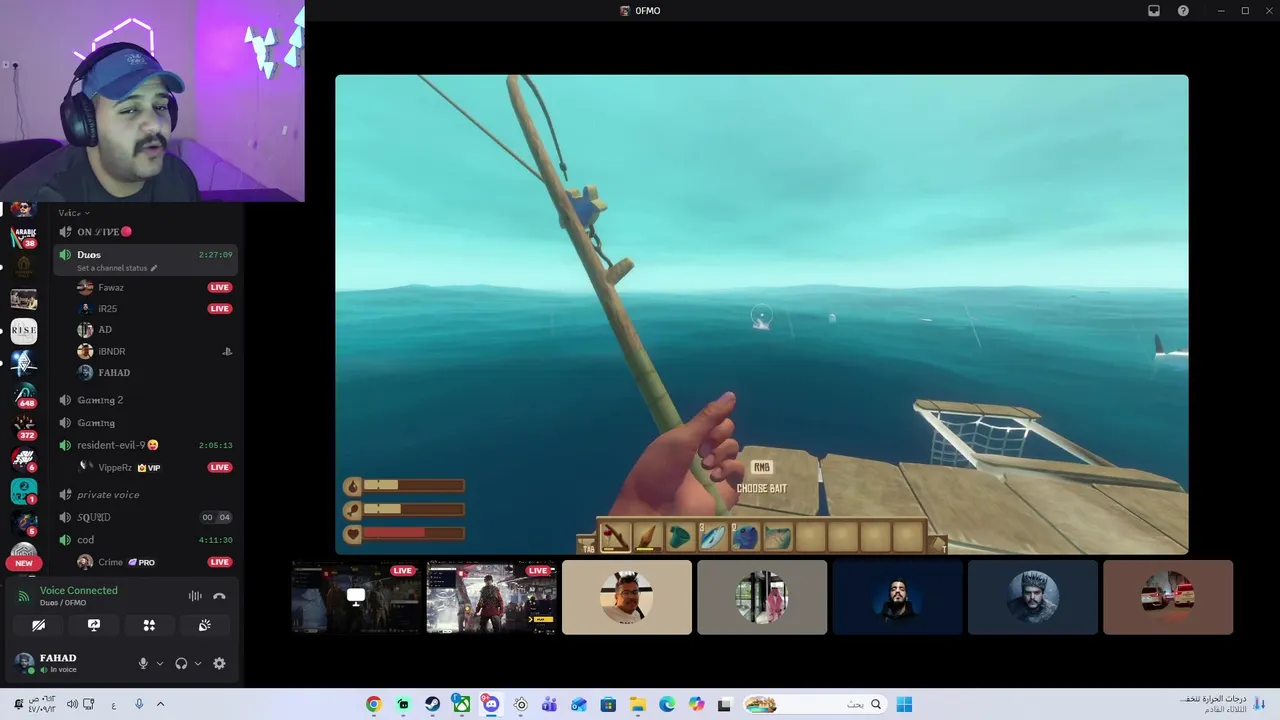Click VippeRz's LIVE badge
The height and width of the screenshot is (720, 1280).
click(220, 467)
